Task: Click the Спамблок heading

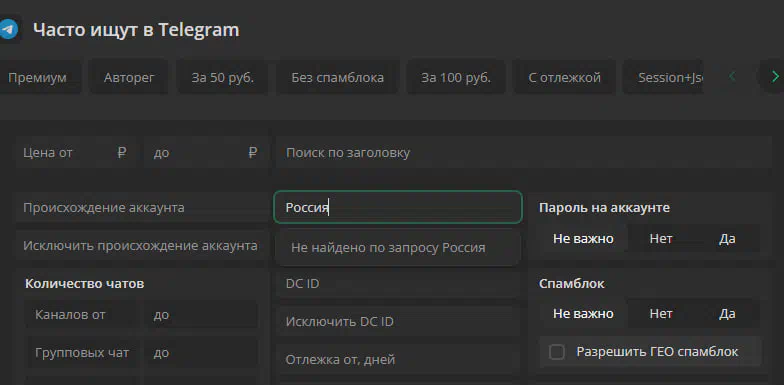Action: coord(572,284)
